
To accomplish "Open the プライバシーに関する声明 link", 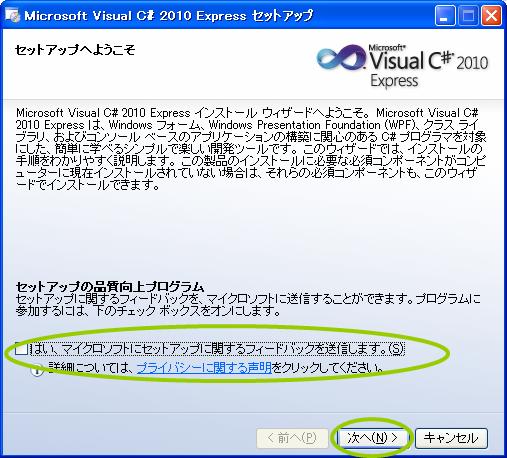I will coord(204,368).
